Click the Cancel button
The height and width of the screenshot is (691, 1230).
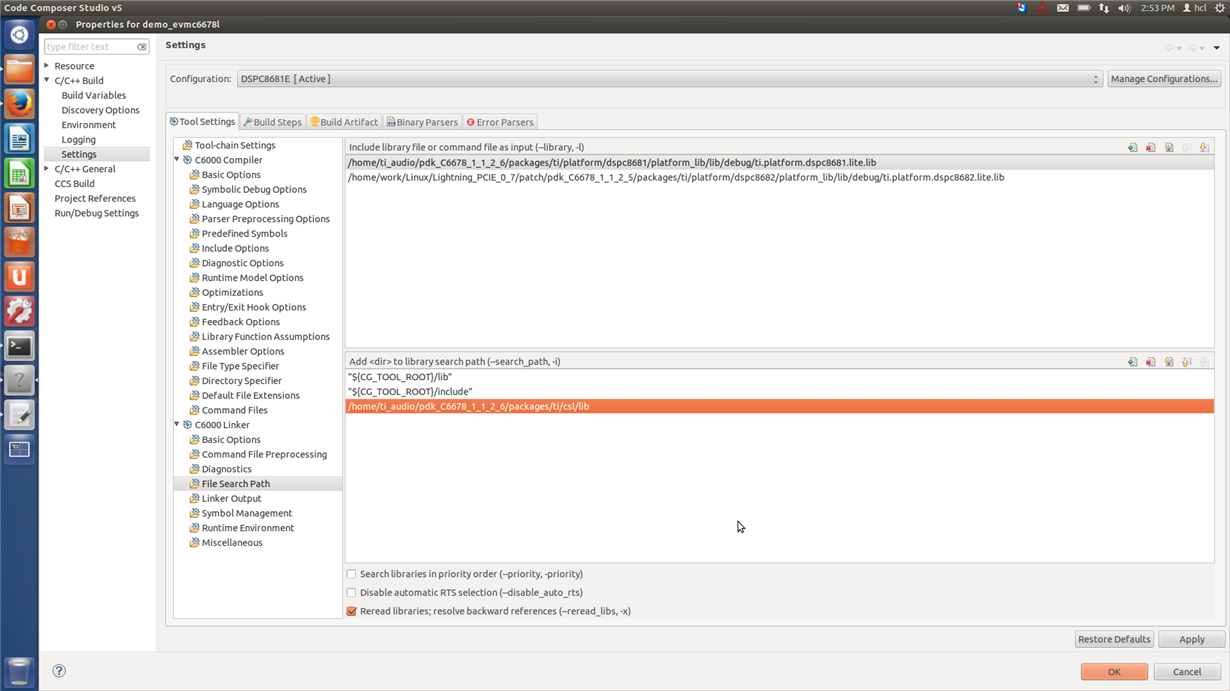point(1187,672)
